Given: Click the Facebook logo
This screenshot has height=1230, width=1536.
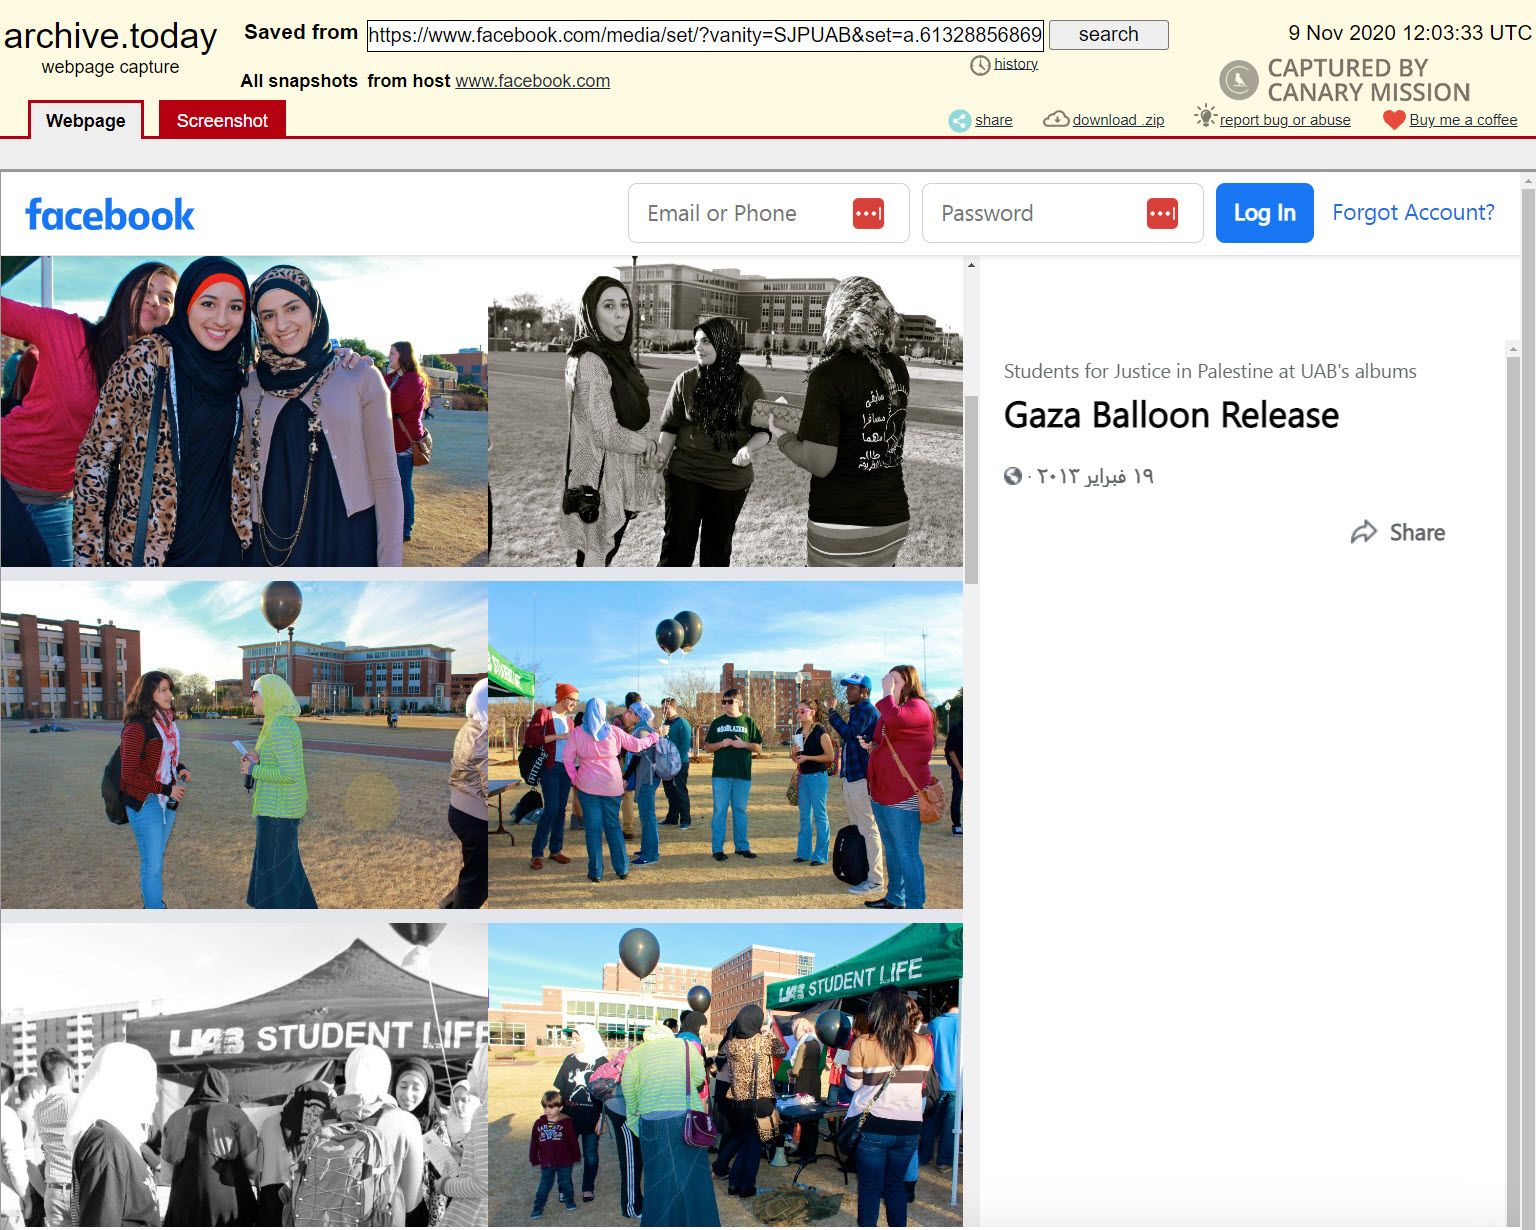Looking at the screenshot, I should (x=110, y=214).
